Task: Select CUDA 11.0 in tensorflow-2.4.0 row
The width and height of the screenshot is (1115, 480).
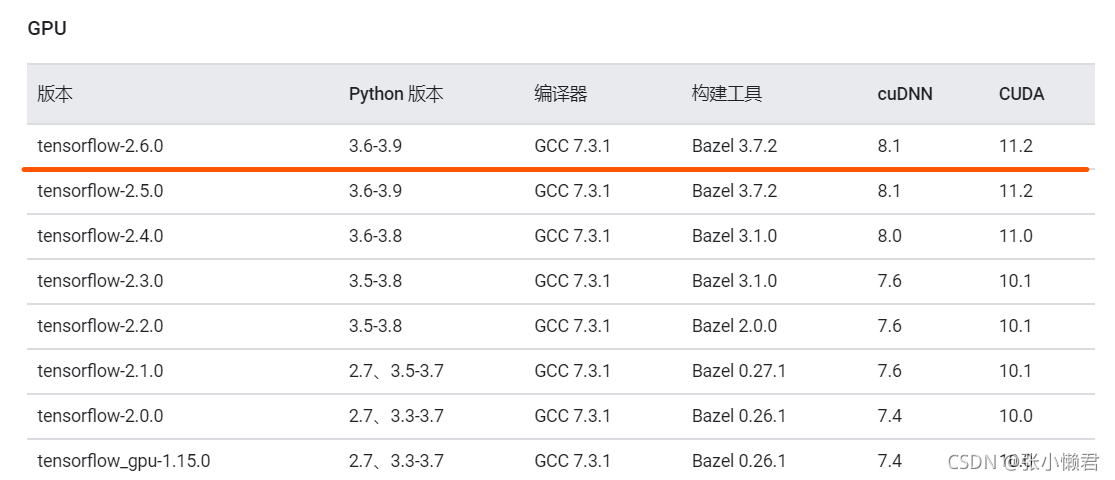Action: [x=1015, y=235]
